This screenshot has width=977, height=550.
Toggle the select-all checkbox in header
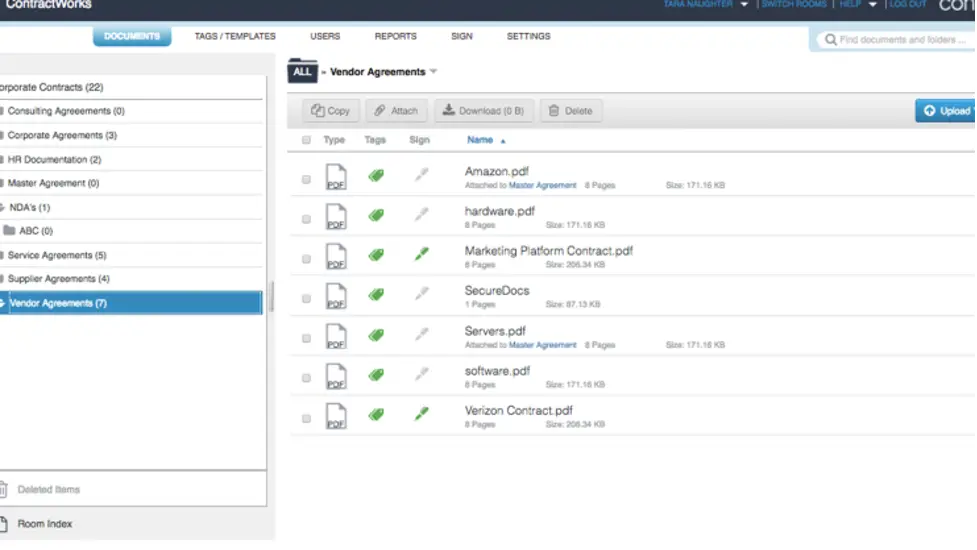(306, 140)
